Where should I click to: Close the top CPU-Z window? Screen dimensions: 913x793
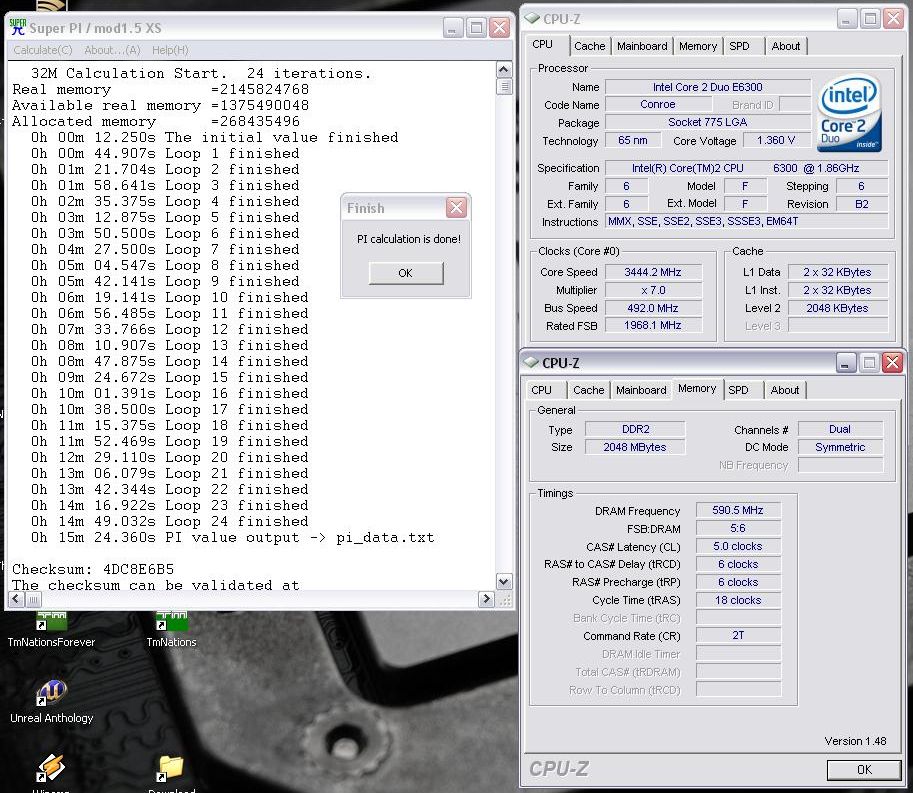pos(893,19)
